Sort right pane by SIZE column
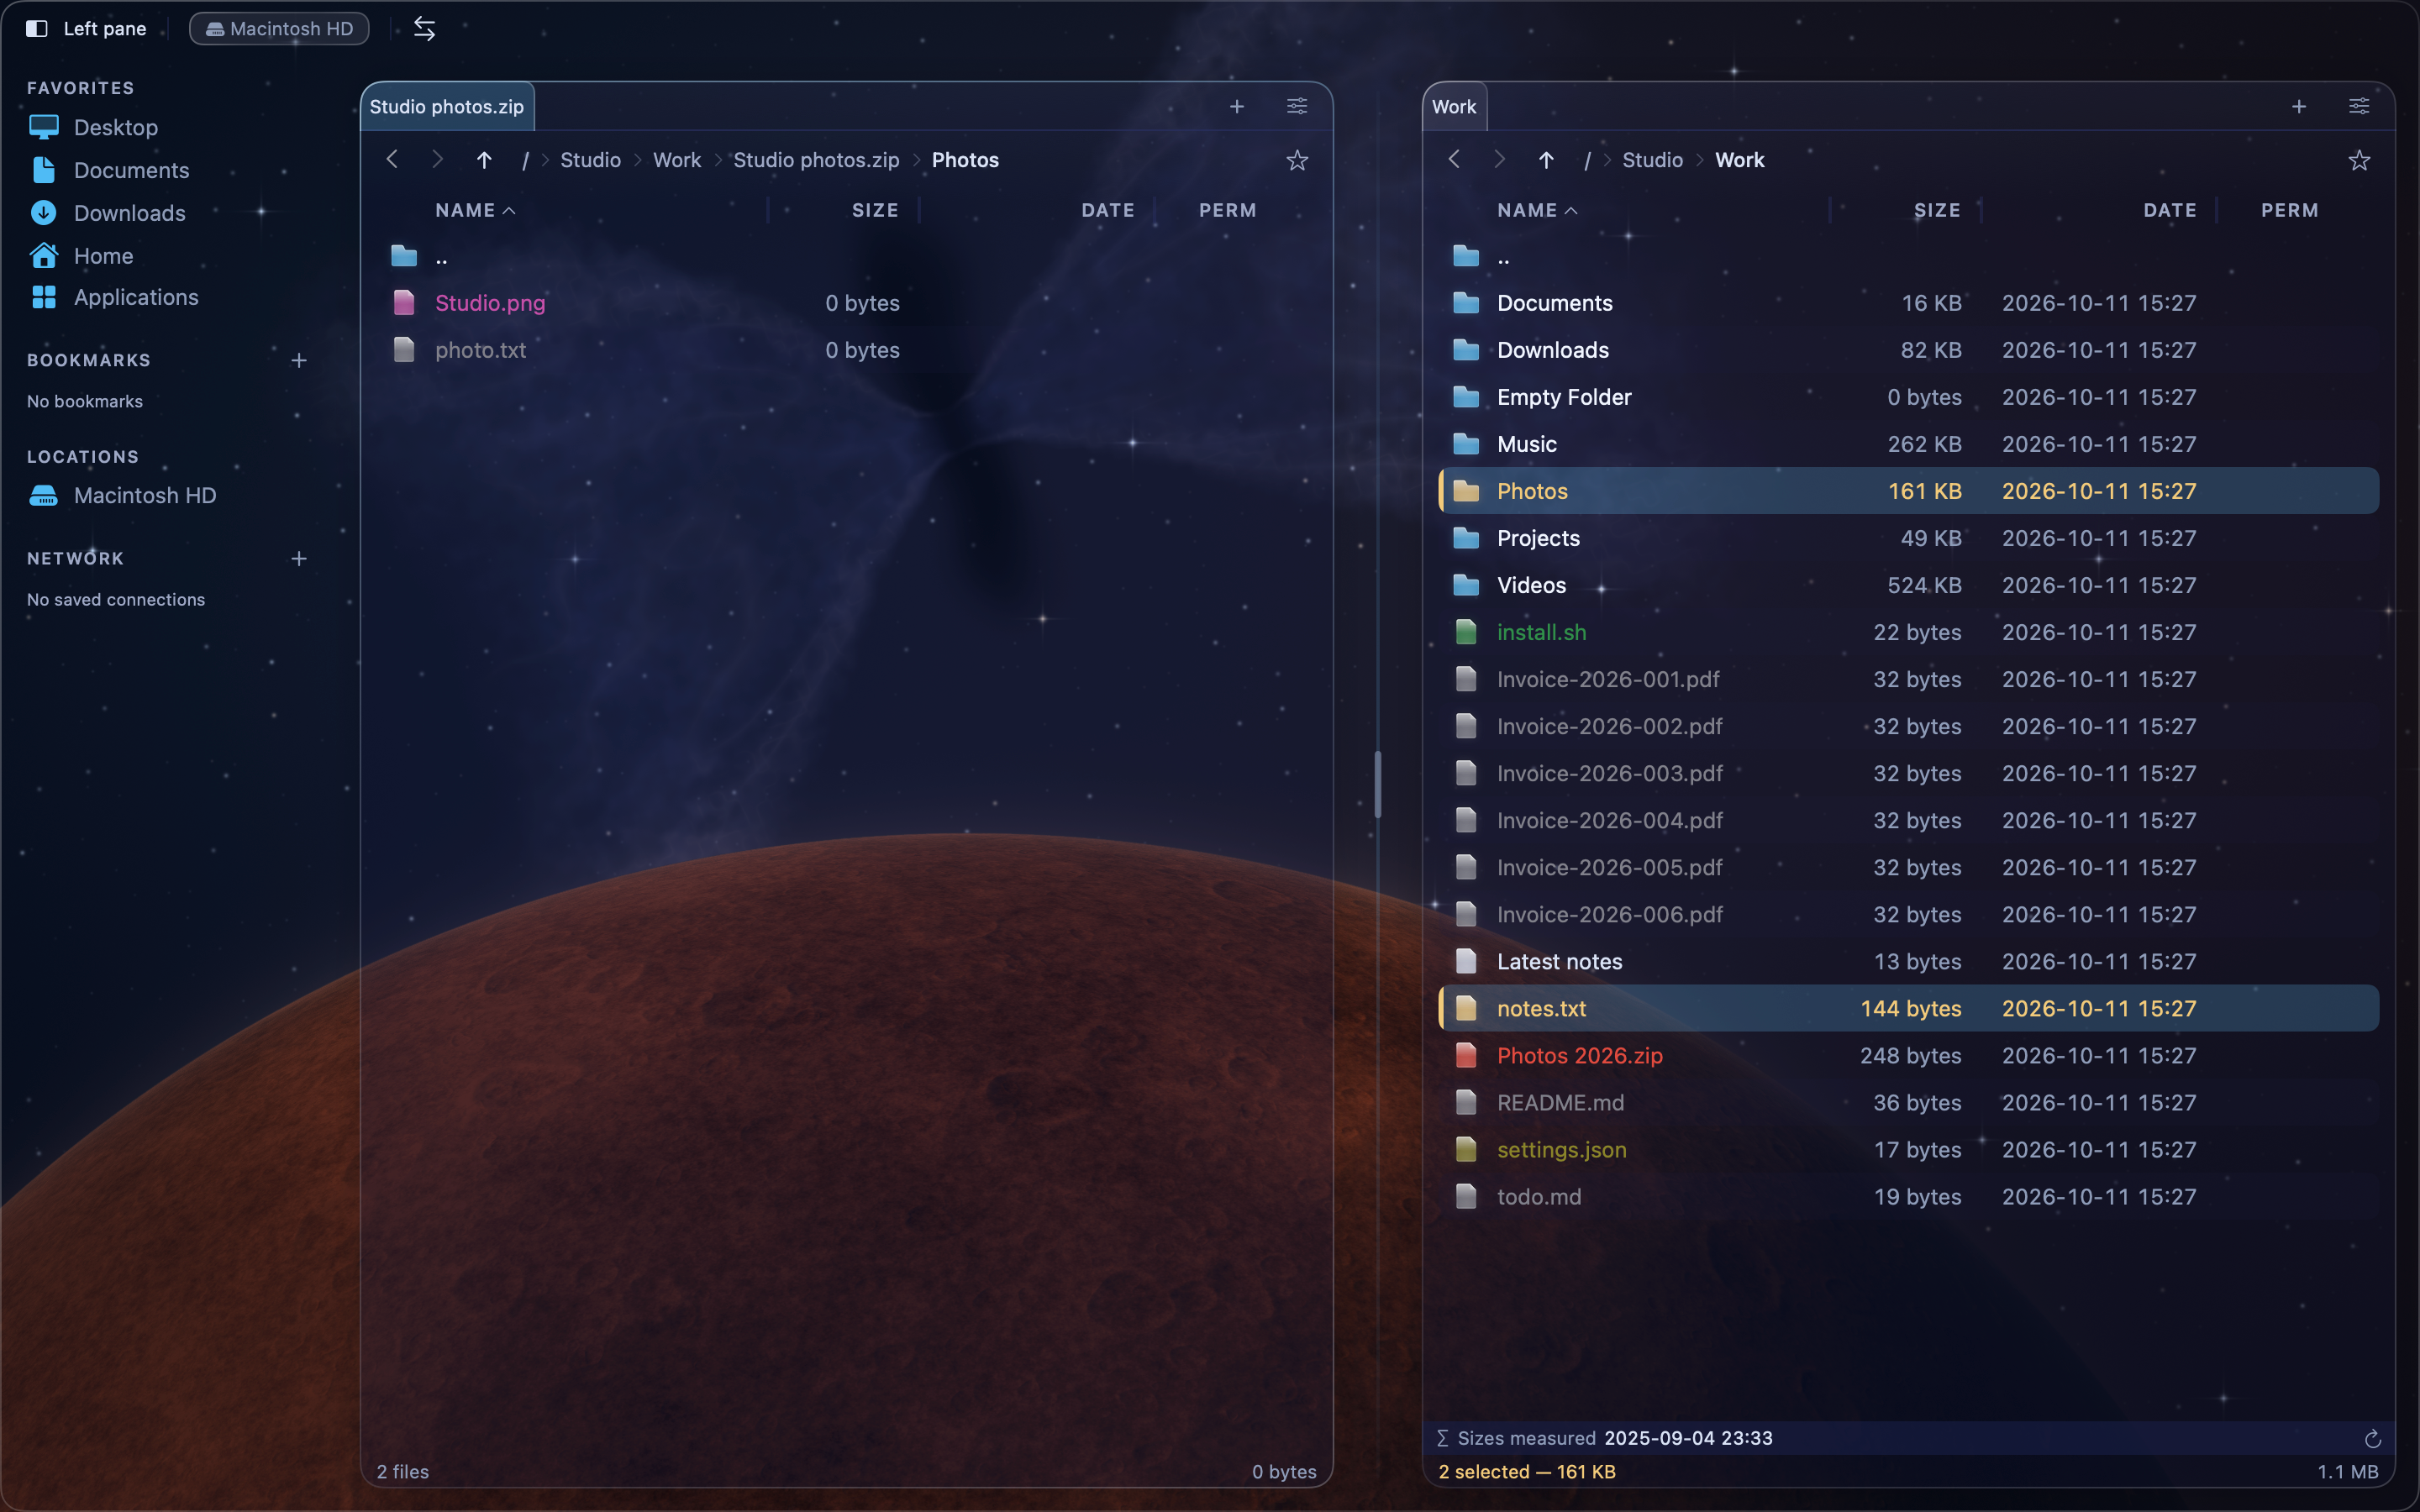 1937,210
